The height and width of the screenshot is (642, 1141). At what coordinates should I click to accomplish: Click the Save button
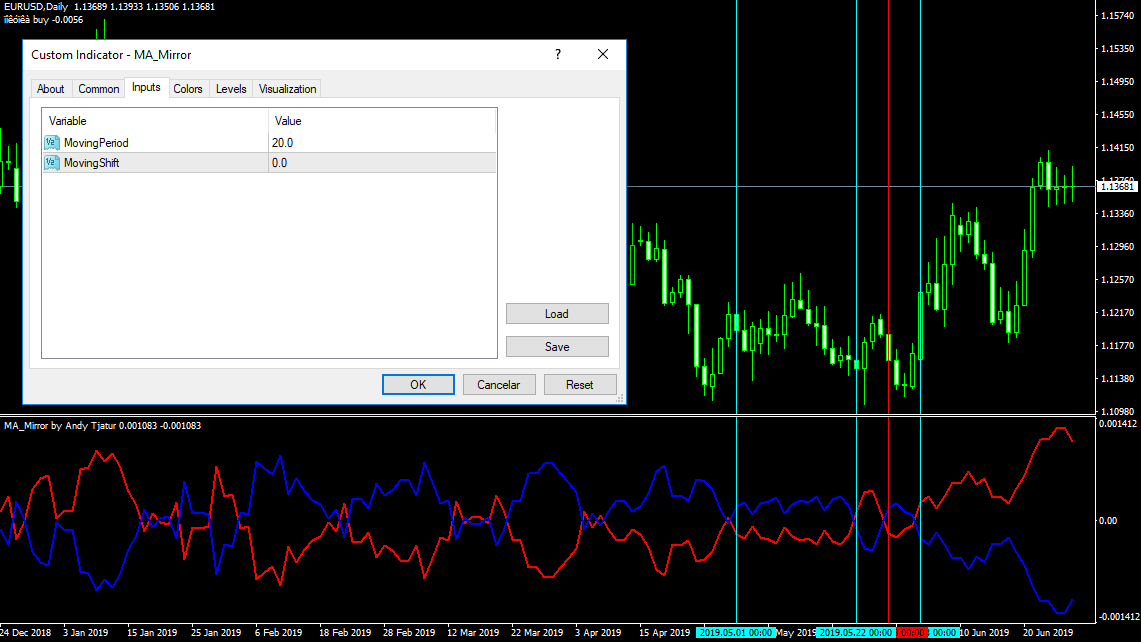(x=557, y=346)
